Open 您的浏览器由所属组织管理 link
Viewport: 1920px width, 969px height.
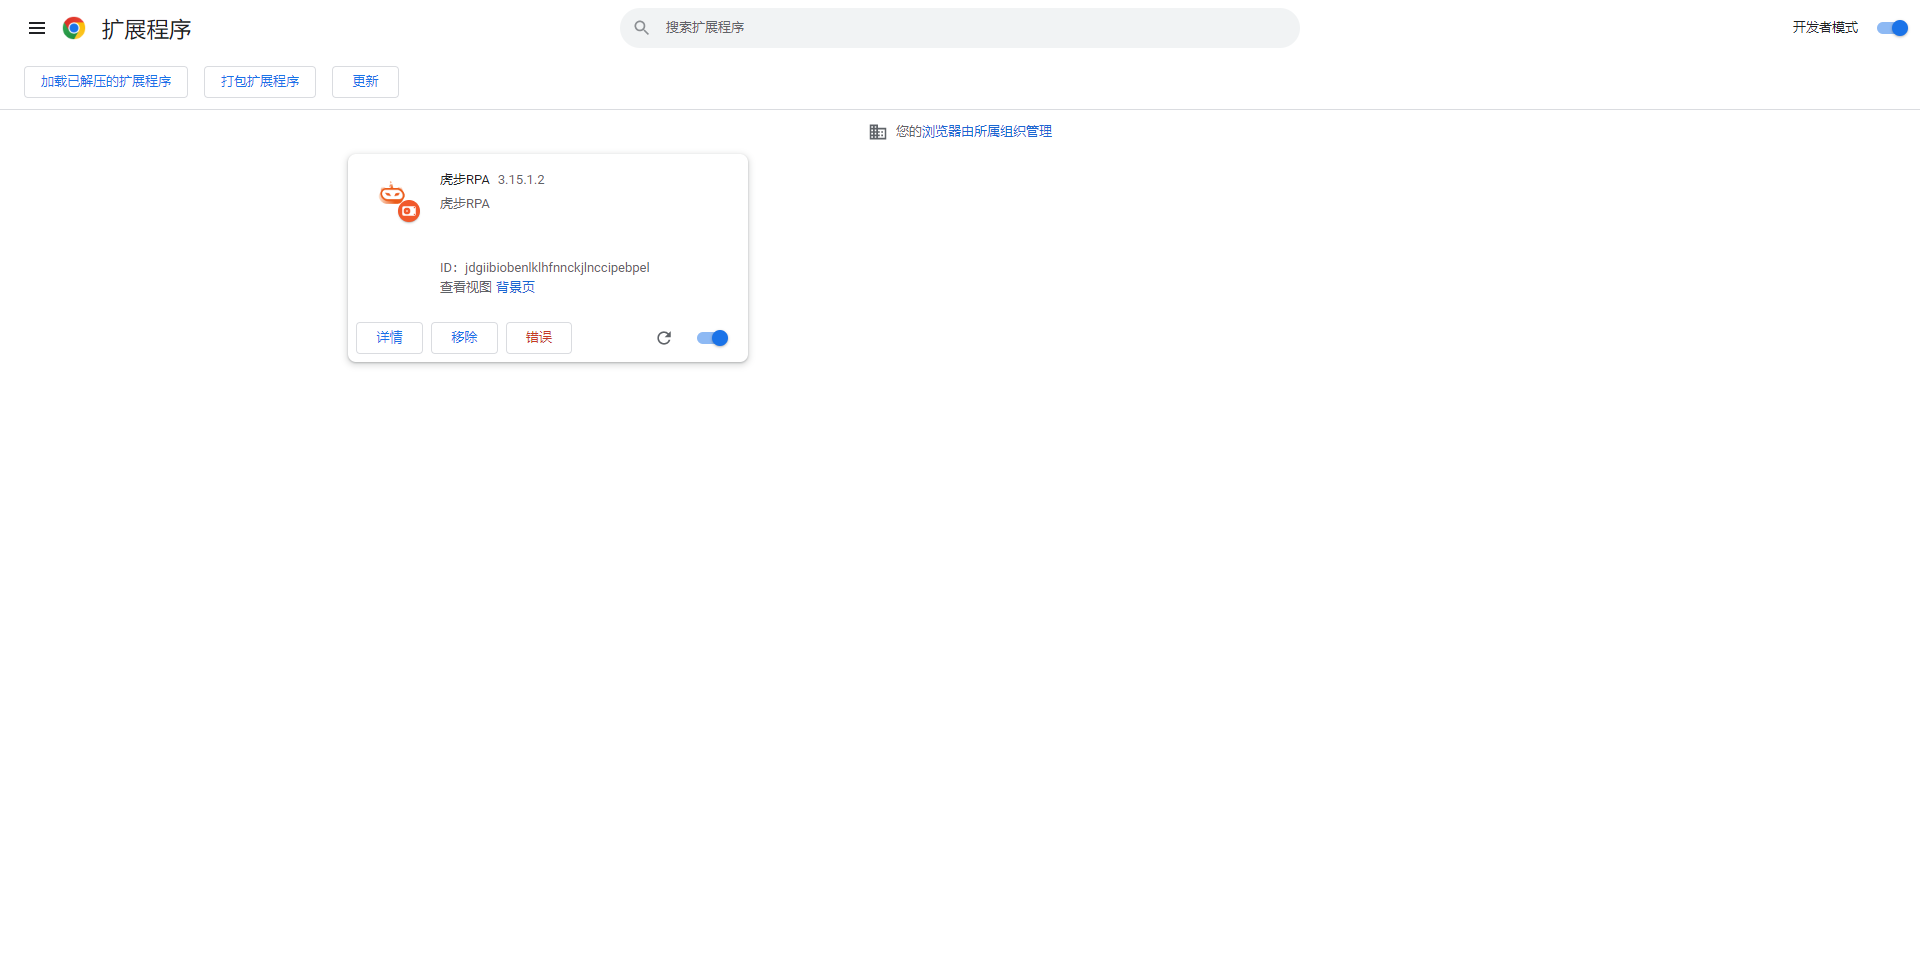(987, 132)
